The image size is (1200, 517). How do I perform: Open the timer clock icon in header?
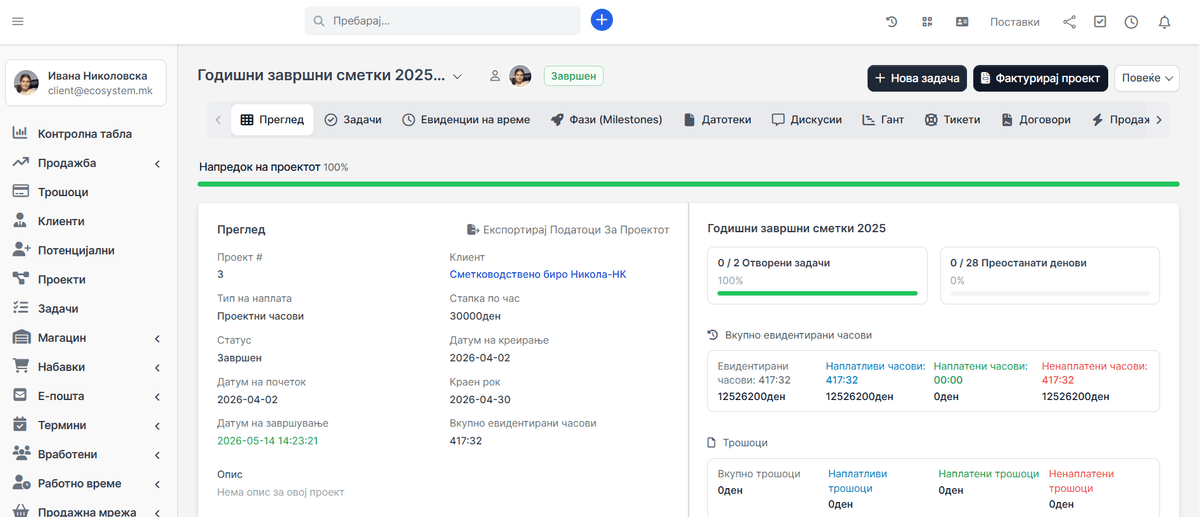(1131, 22)
